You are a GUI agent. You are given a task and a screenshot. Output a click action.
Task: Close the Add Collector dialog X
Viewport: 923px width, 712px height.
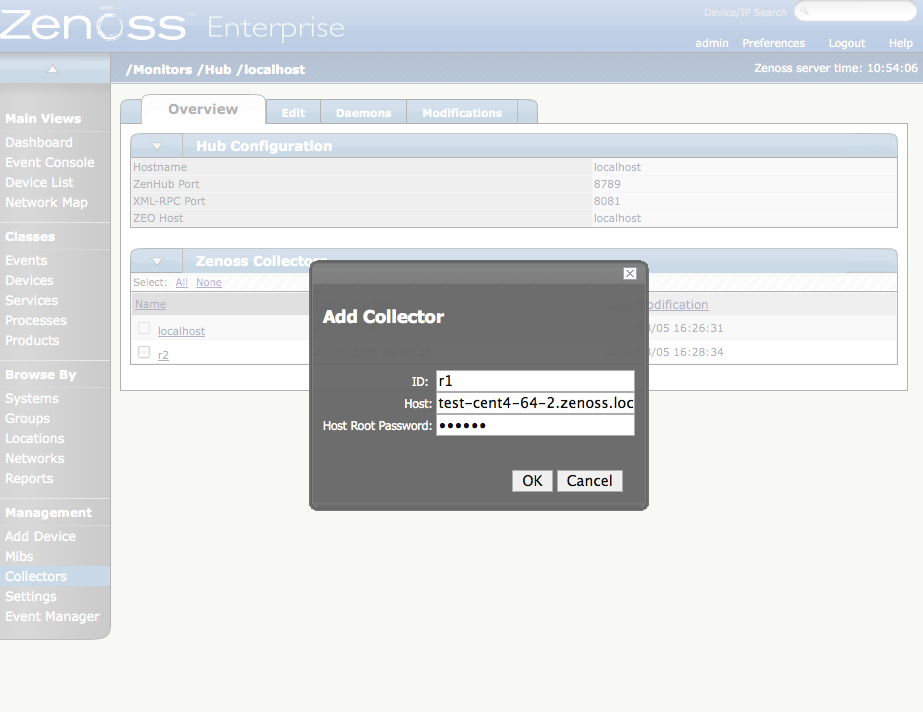pyautogui.click(x=630, y=274)
